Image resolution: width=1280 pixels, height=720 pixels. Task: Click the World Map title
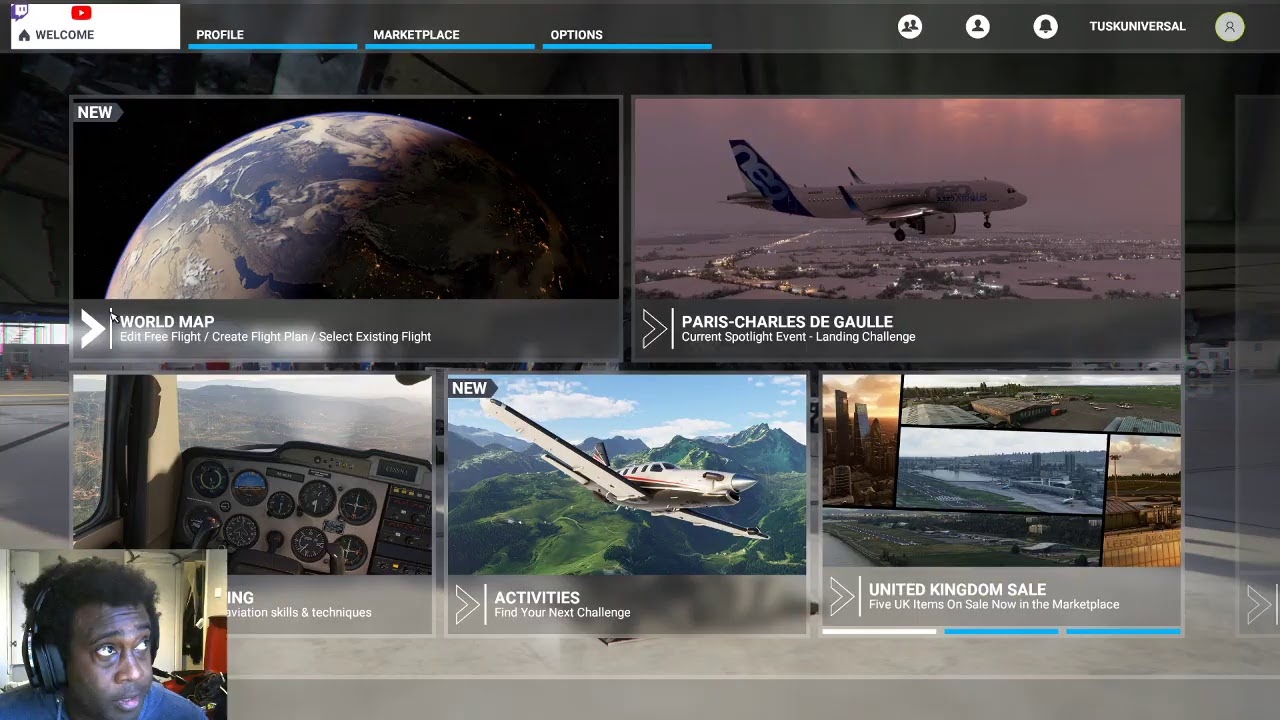pyautogui.click(x=167, y=322)
